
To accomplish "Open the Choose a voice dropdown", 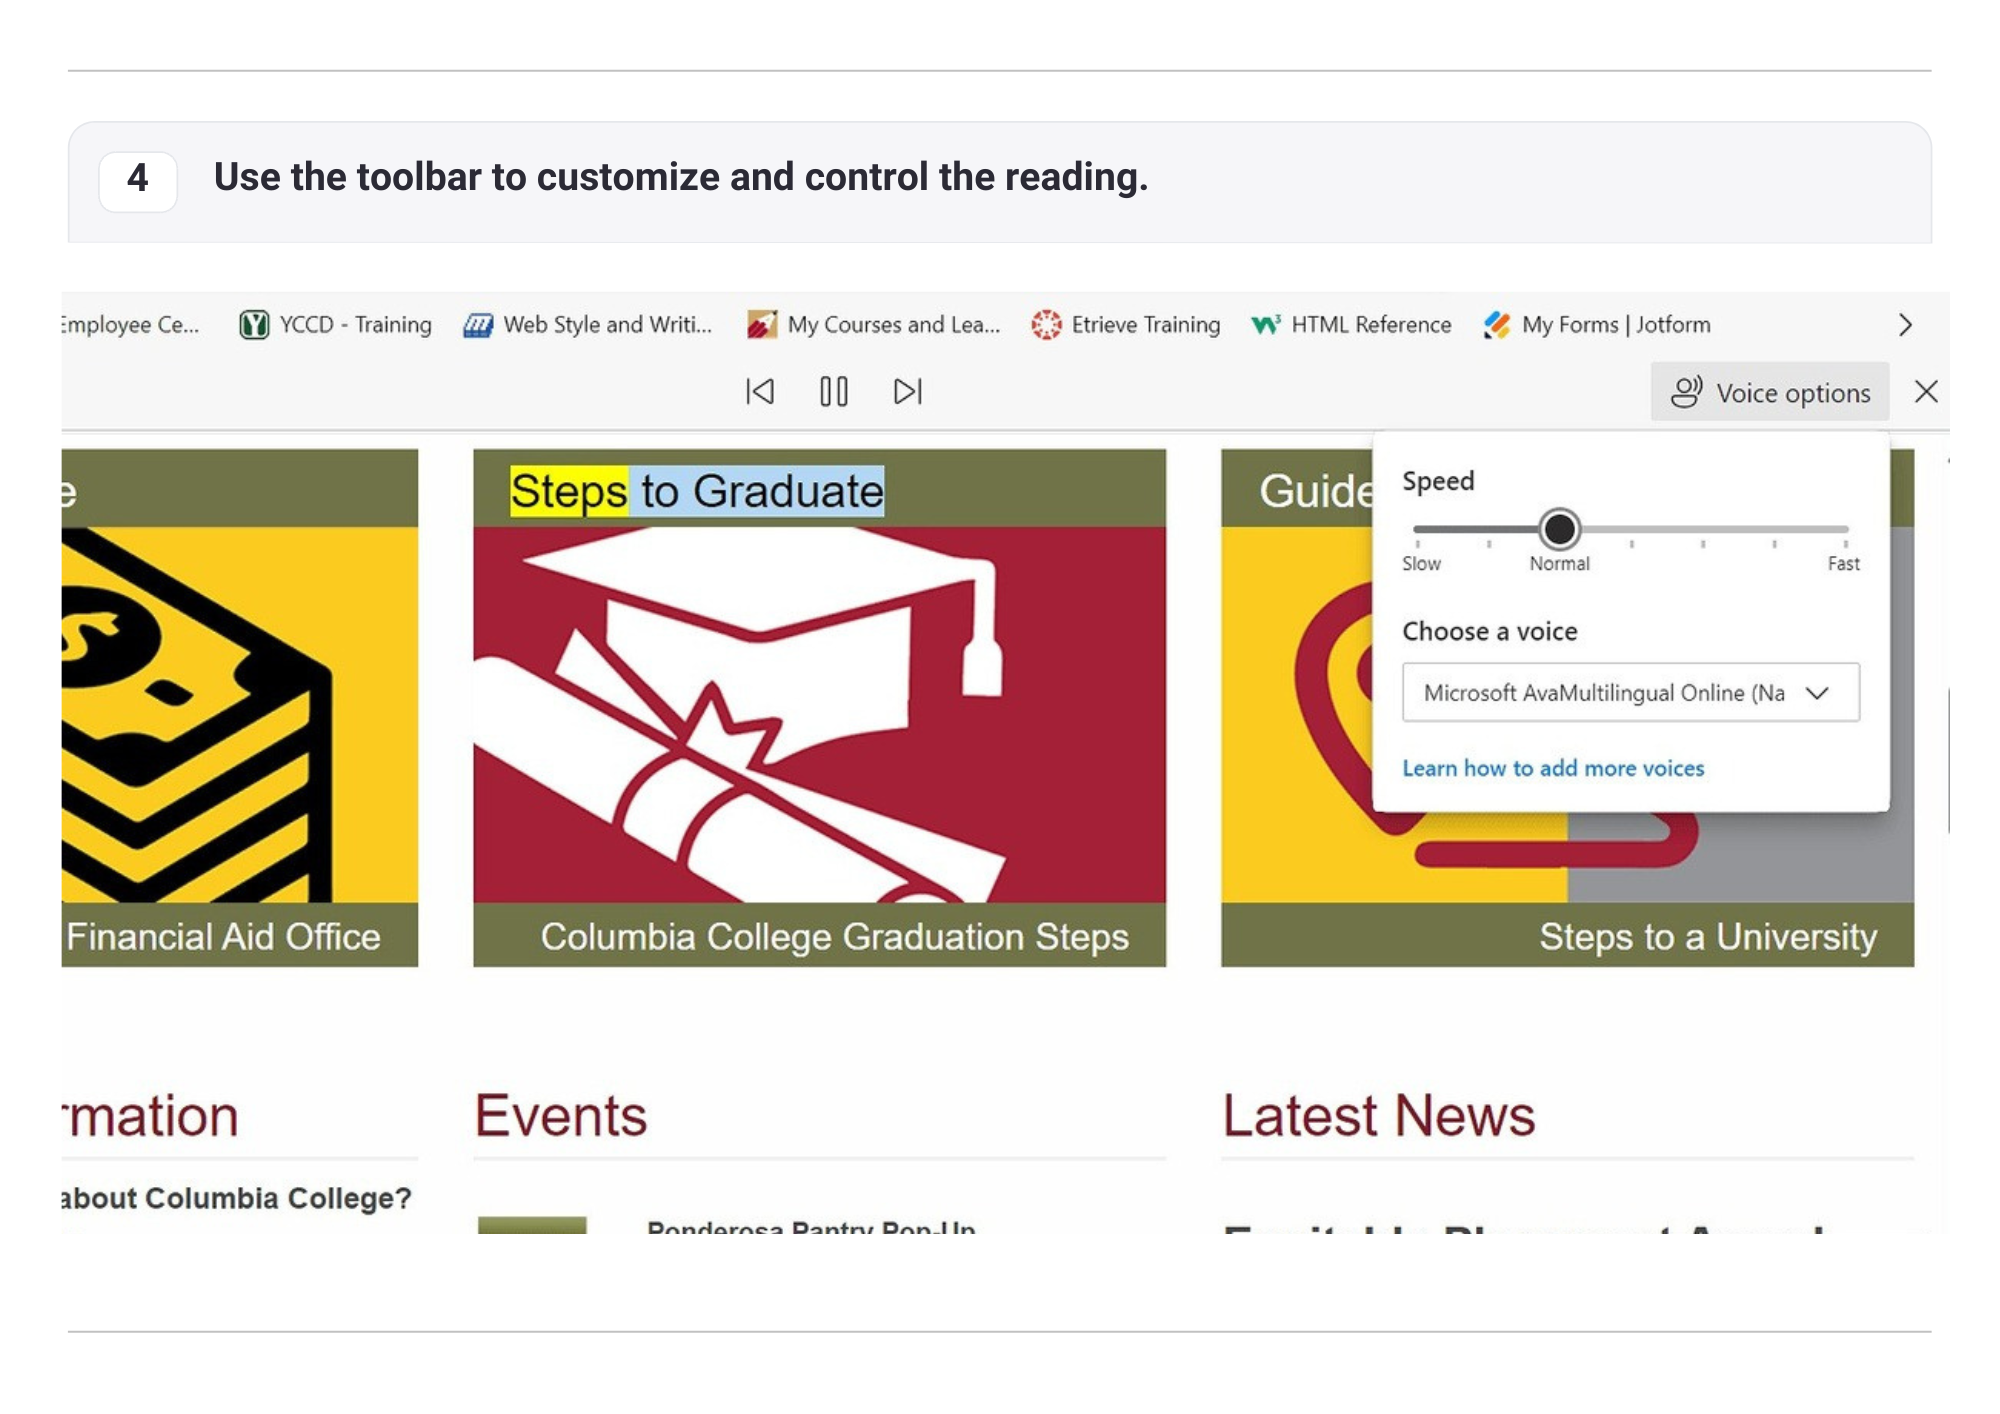I will 1630,692.
